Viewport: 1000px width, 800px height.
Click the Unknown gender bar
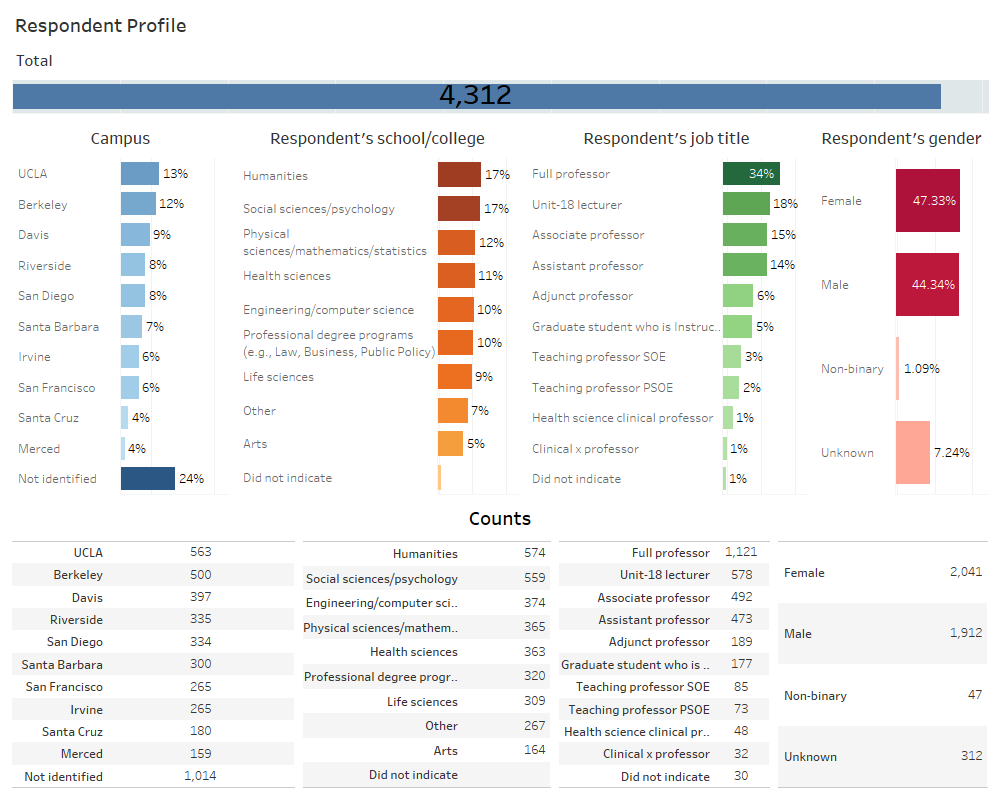pyautogui.click(x=915, y=452)
